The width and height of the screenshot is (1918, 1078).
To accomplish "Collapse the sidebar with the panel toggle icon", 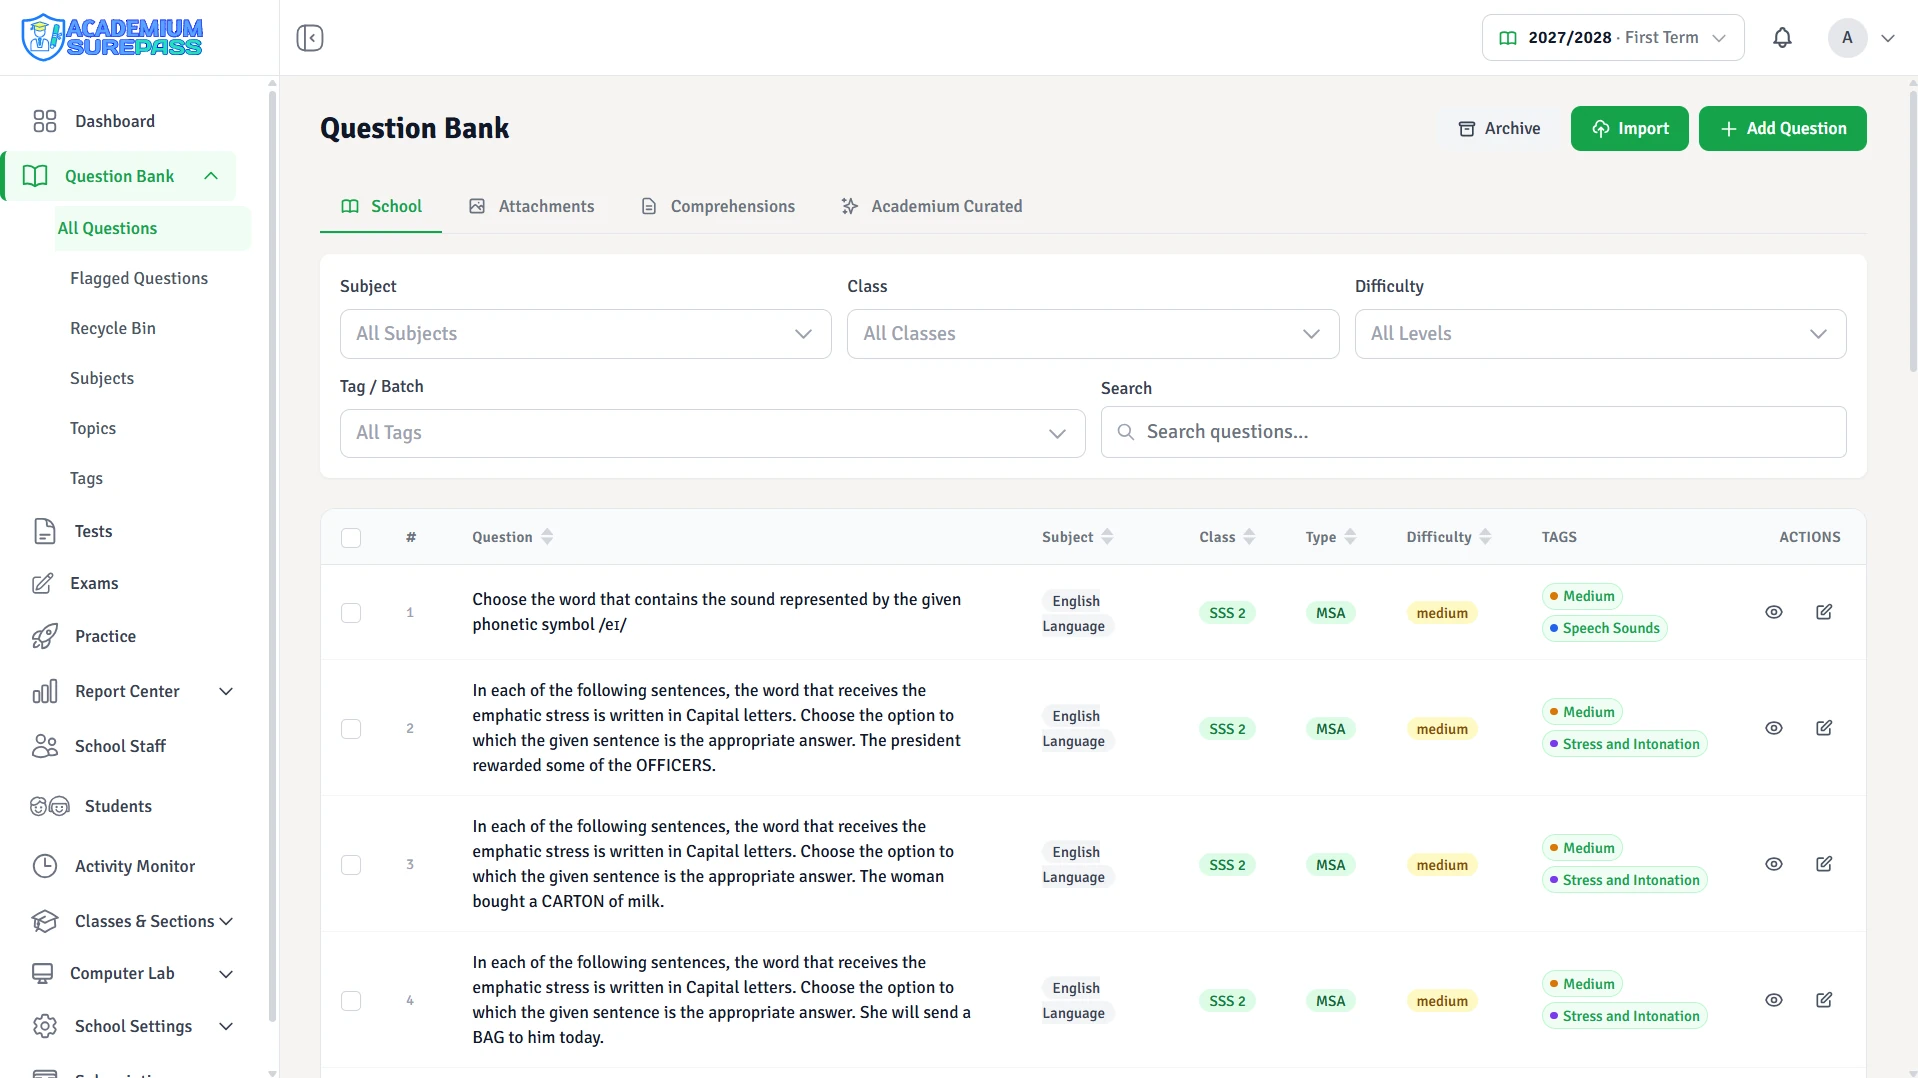I will click(x=310, y=38).
